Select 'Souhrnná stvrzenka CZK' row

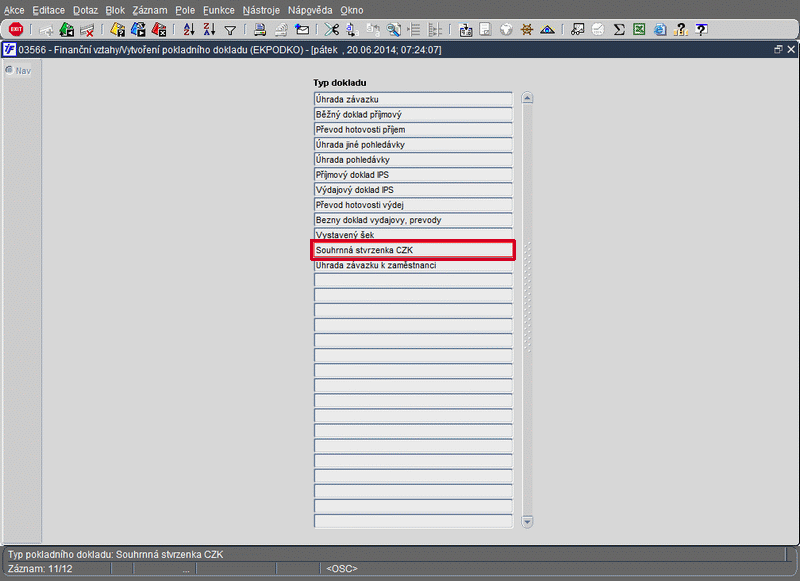click(x=413, y=250)
